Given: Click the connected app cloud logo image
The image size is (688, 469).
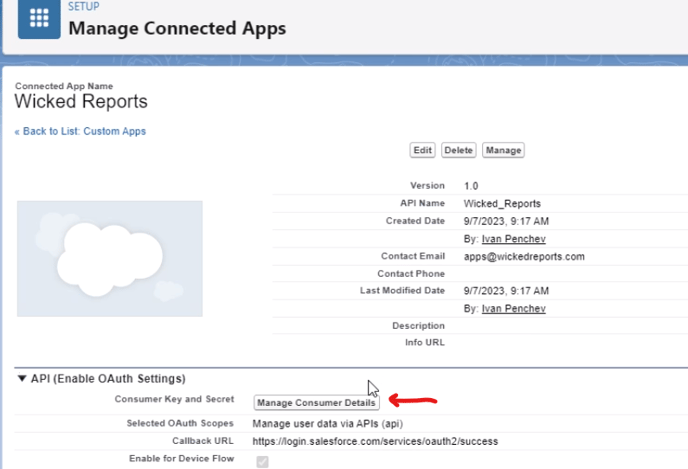Looking at the screenshot, I should [x=110, y=259].
